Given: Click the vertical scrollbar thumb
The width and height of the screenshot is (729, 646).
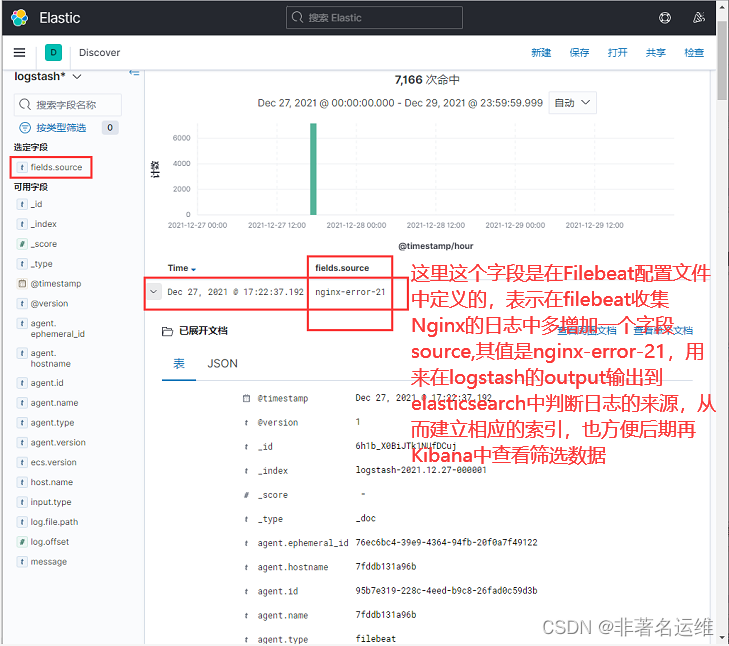Looking at the screenshot, I should (722, 60).
